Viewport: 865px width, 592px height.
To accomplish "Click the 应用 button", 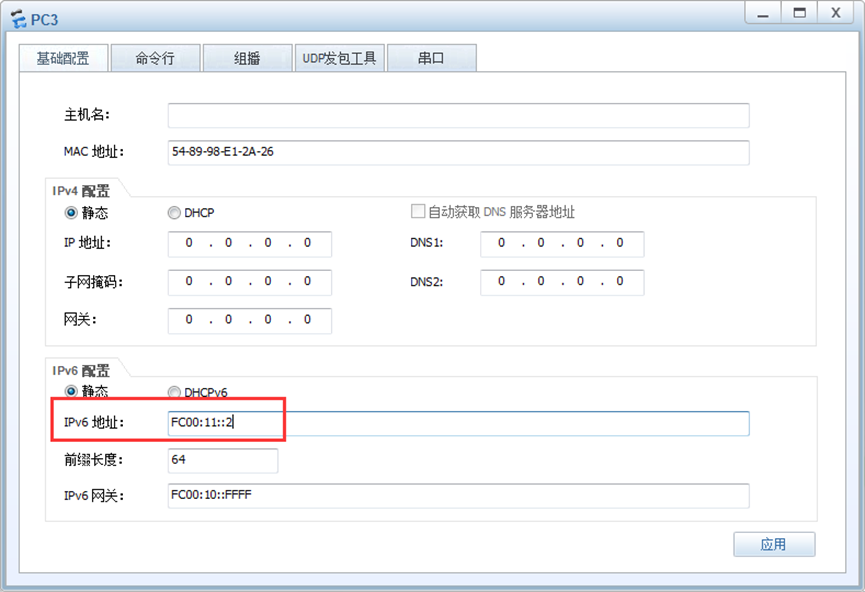I will pyautogui.click(x=774, y=545).
